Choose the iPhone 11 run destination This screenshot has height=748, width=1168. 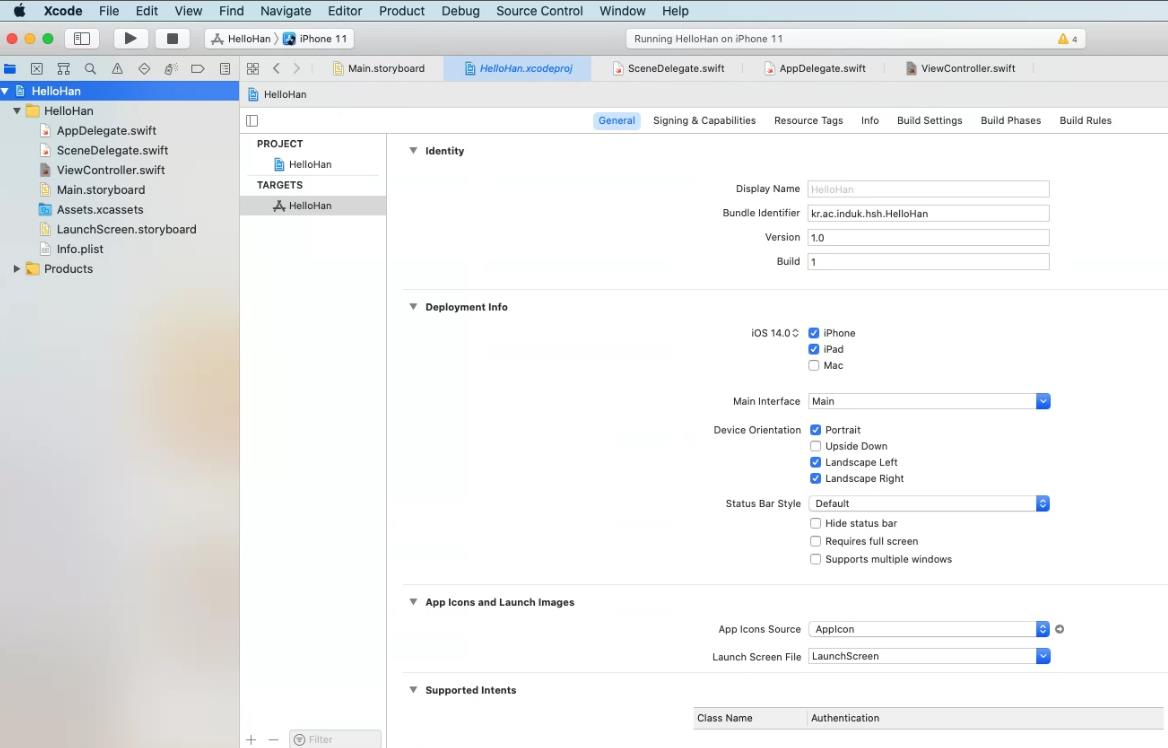[315, 39]
